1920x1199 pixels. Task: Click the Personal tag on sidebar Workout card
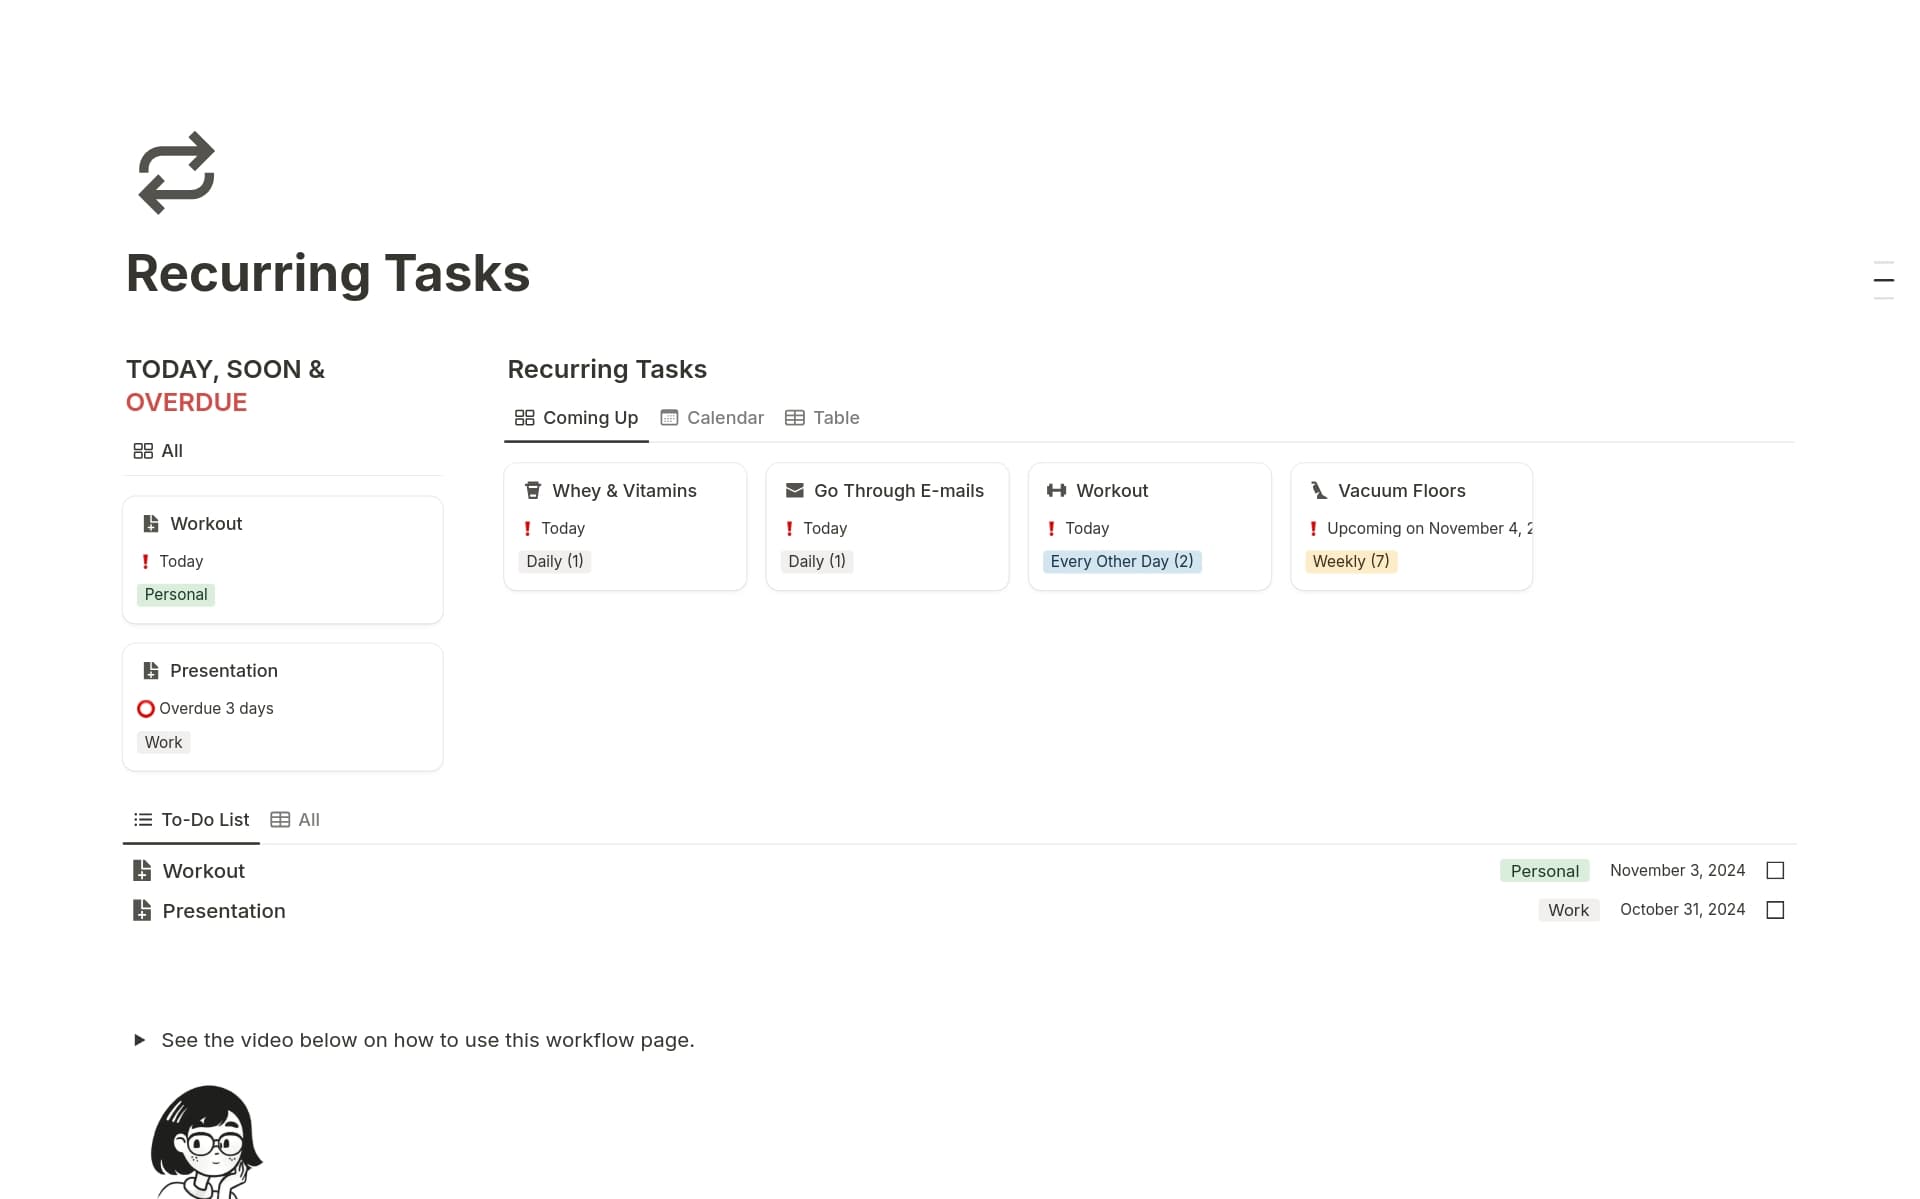click(176, 595)
